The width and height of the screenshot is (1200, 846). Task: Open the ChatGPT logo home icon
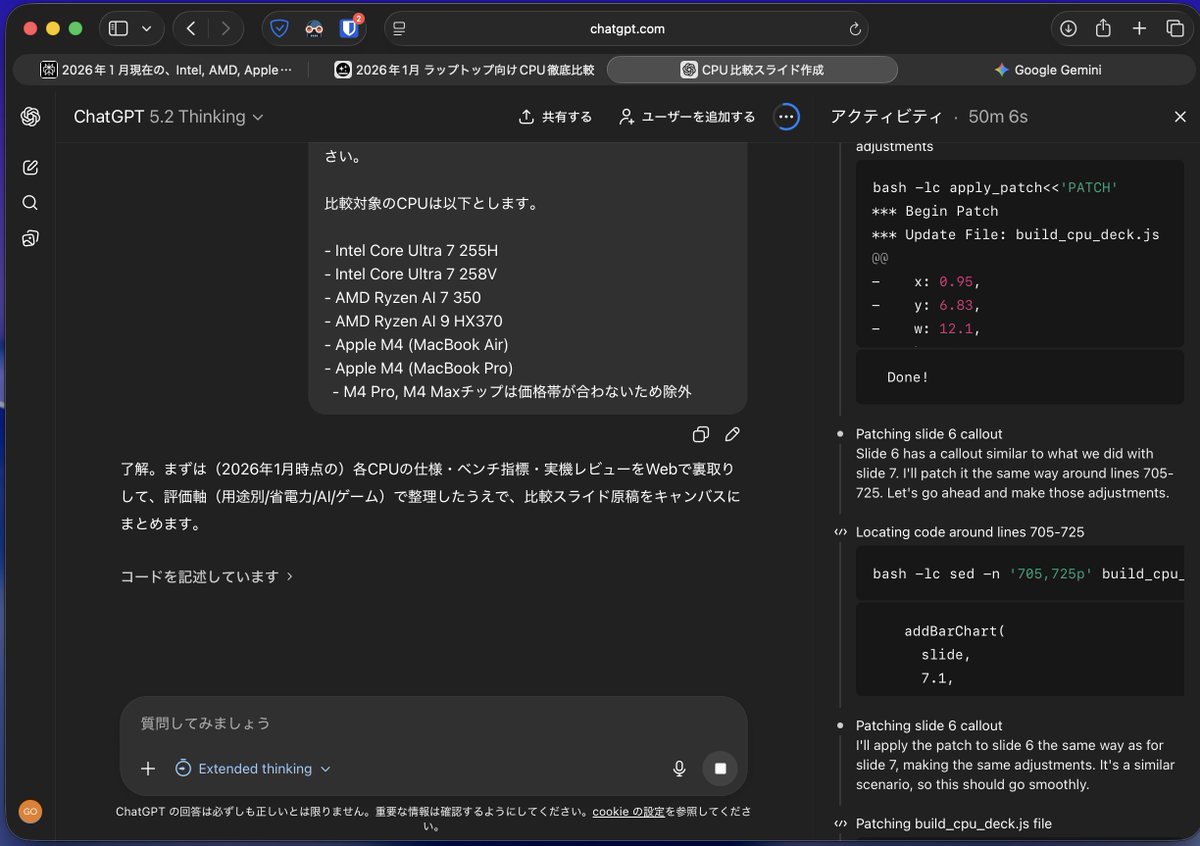click(30, 117)
